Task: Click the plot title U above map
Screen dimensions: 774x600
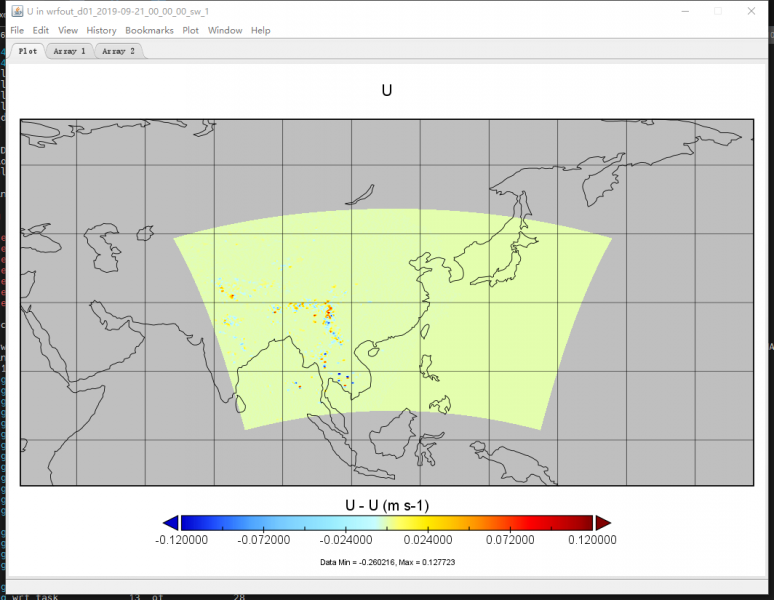Action: (386, 91)
